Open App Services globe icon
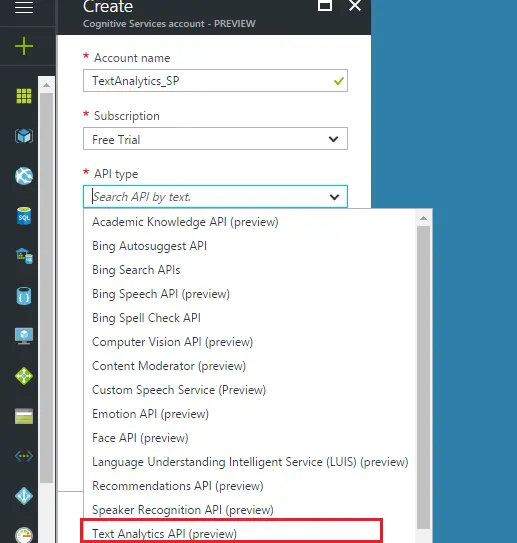Screen dimensions: 517x543 [x=24, y=176]
